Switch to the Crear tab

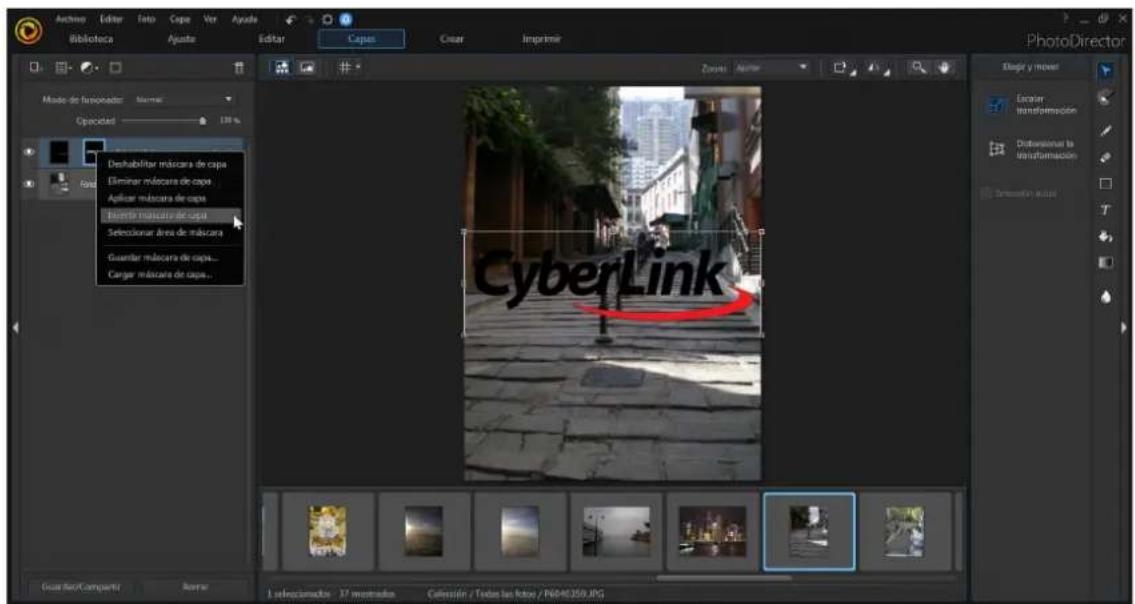(452, 39)
